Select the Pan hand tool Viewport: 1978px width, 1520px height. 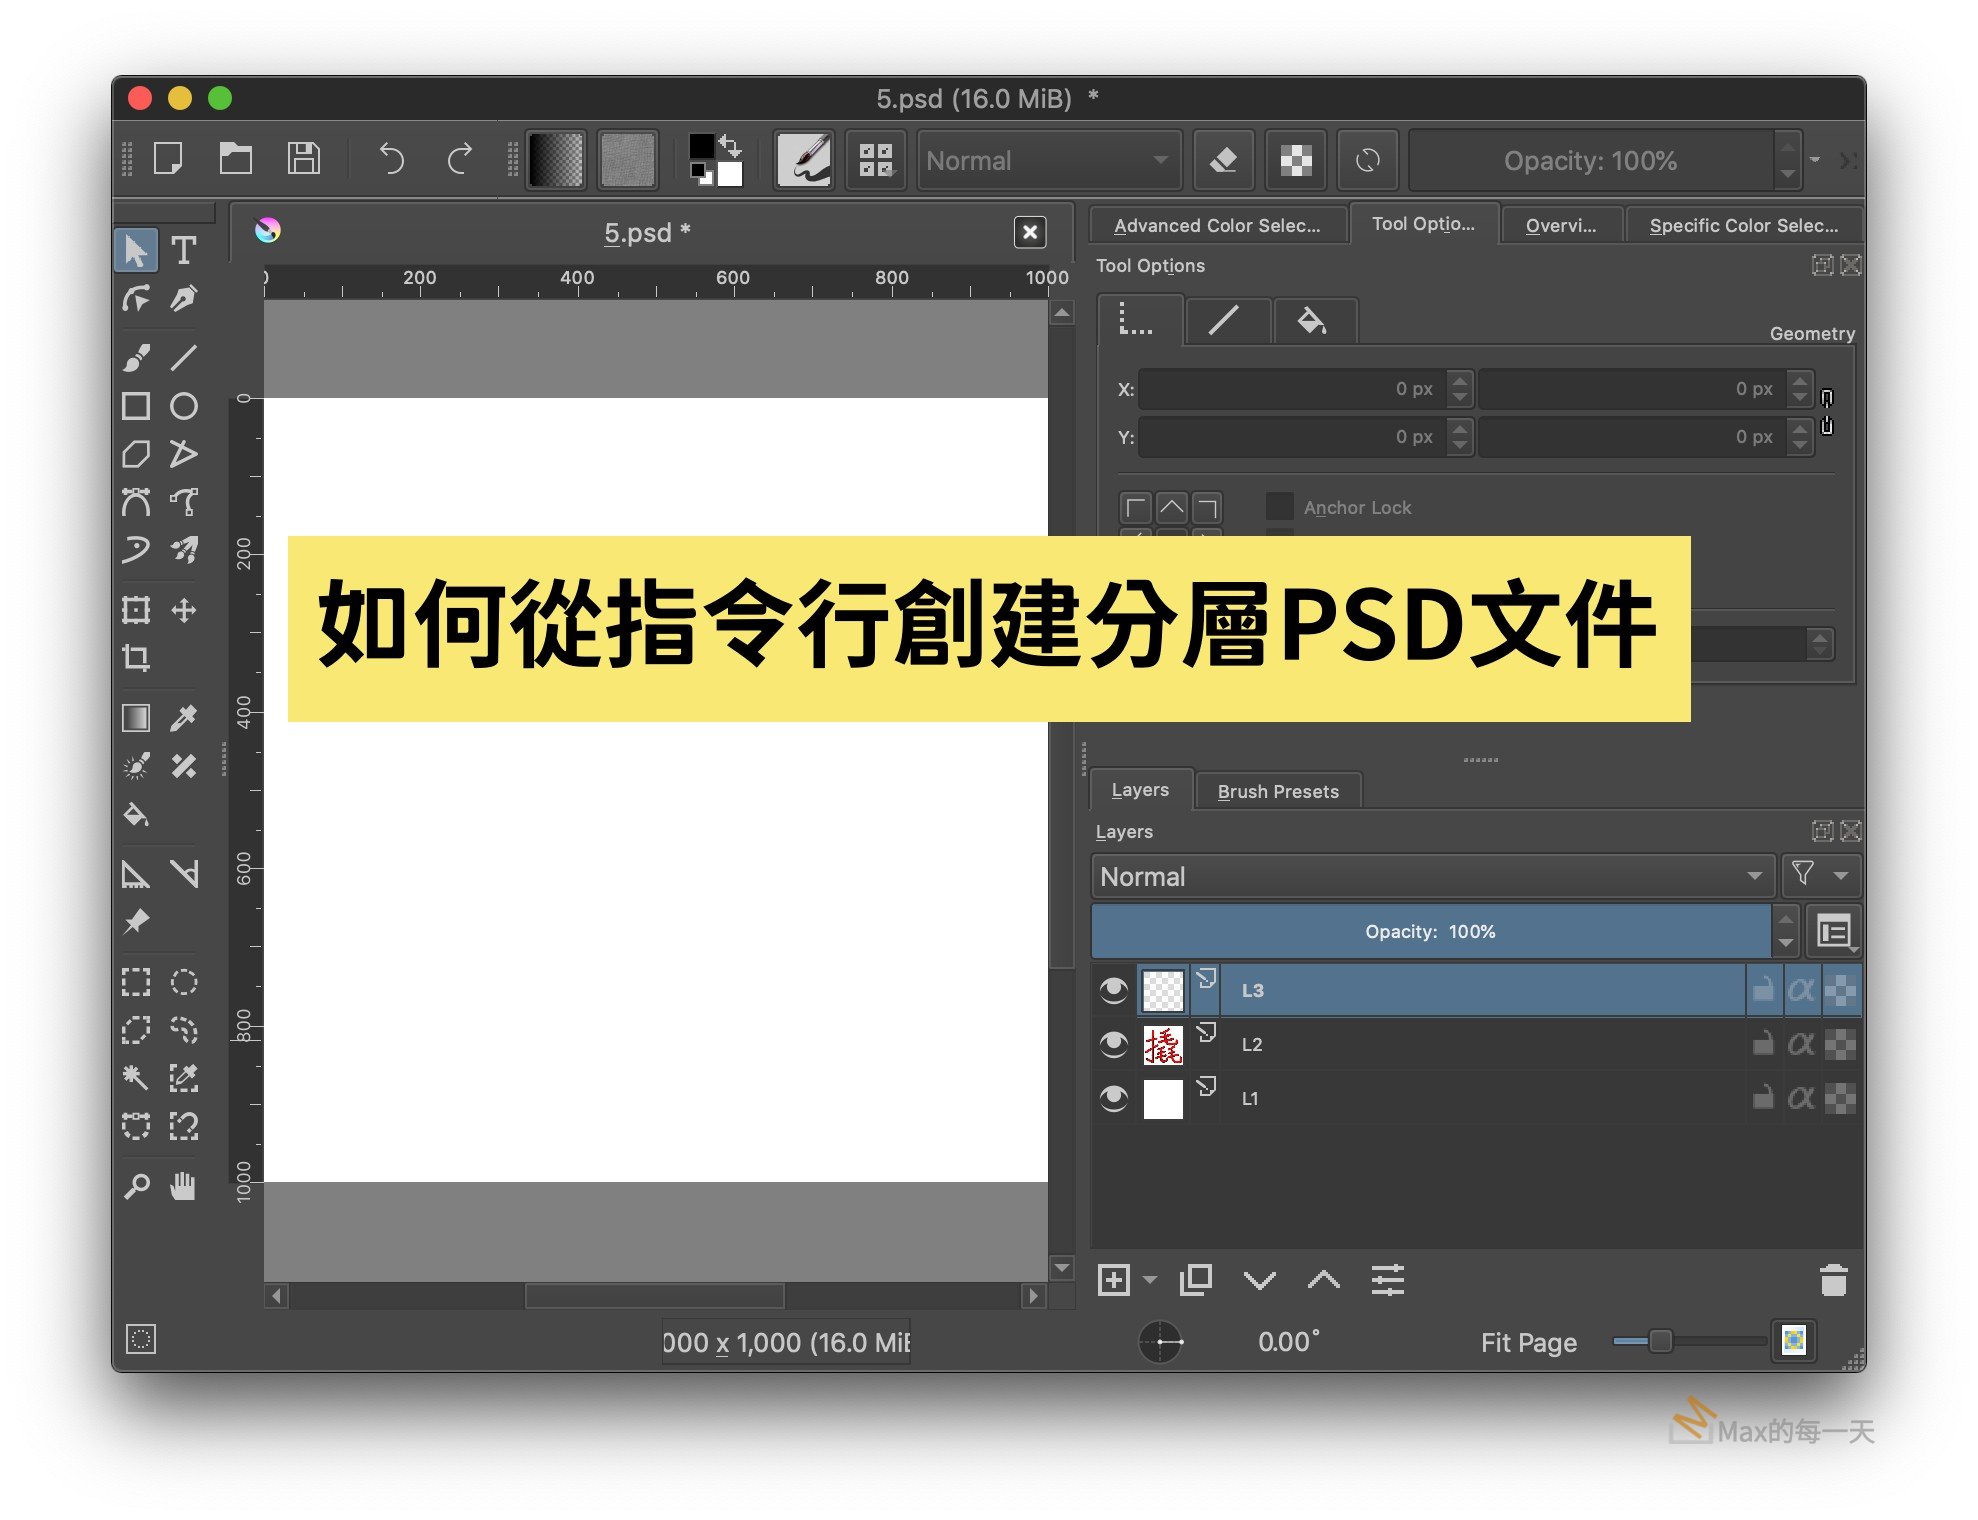[184, 1186]
